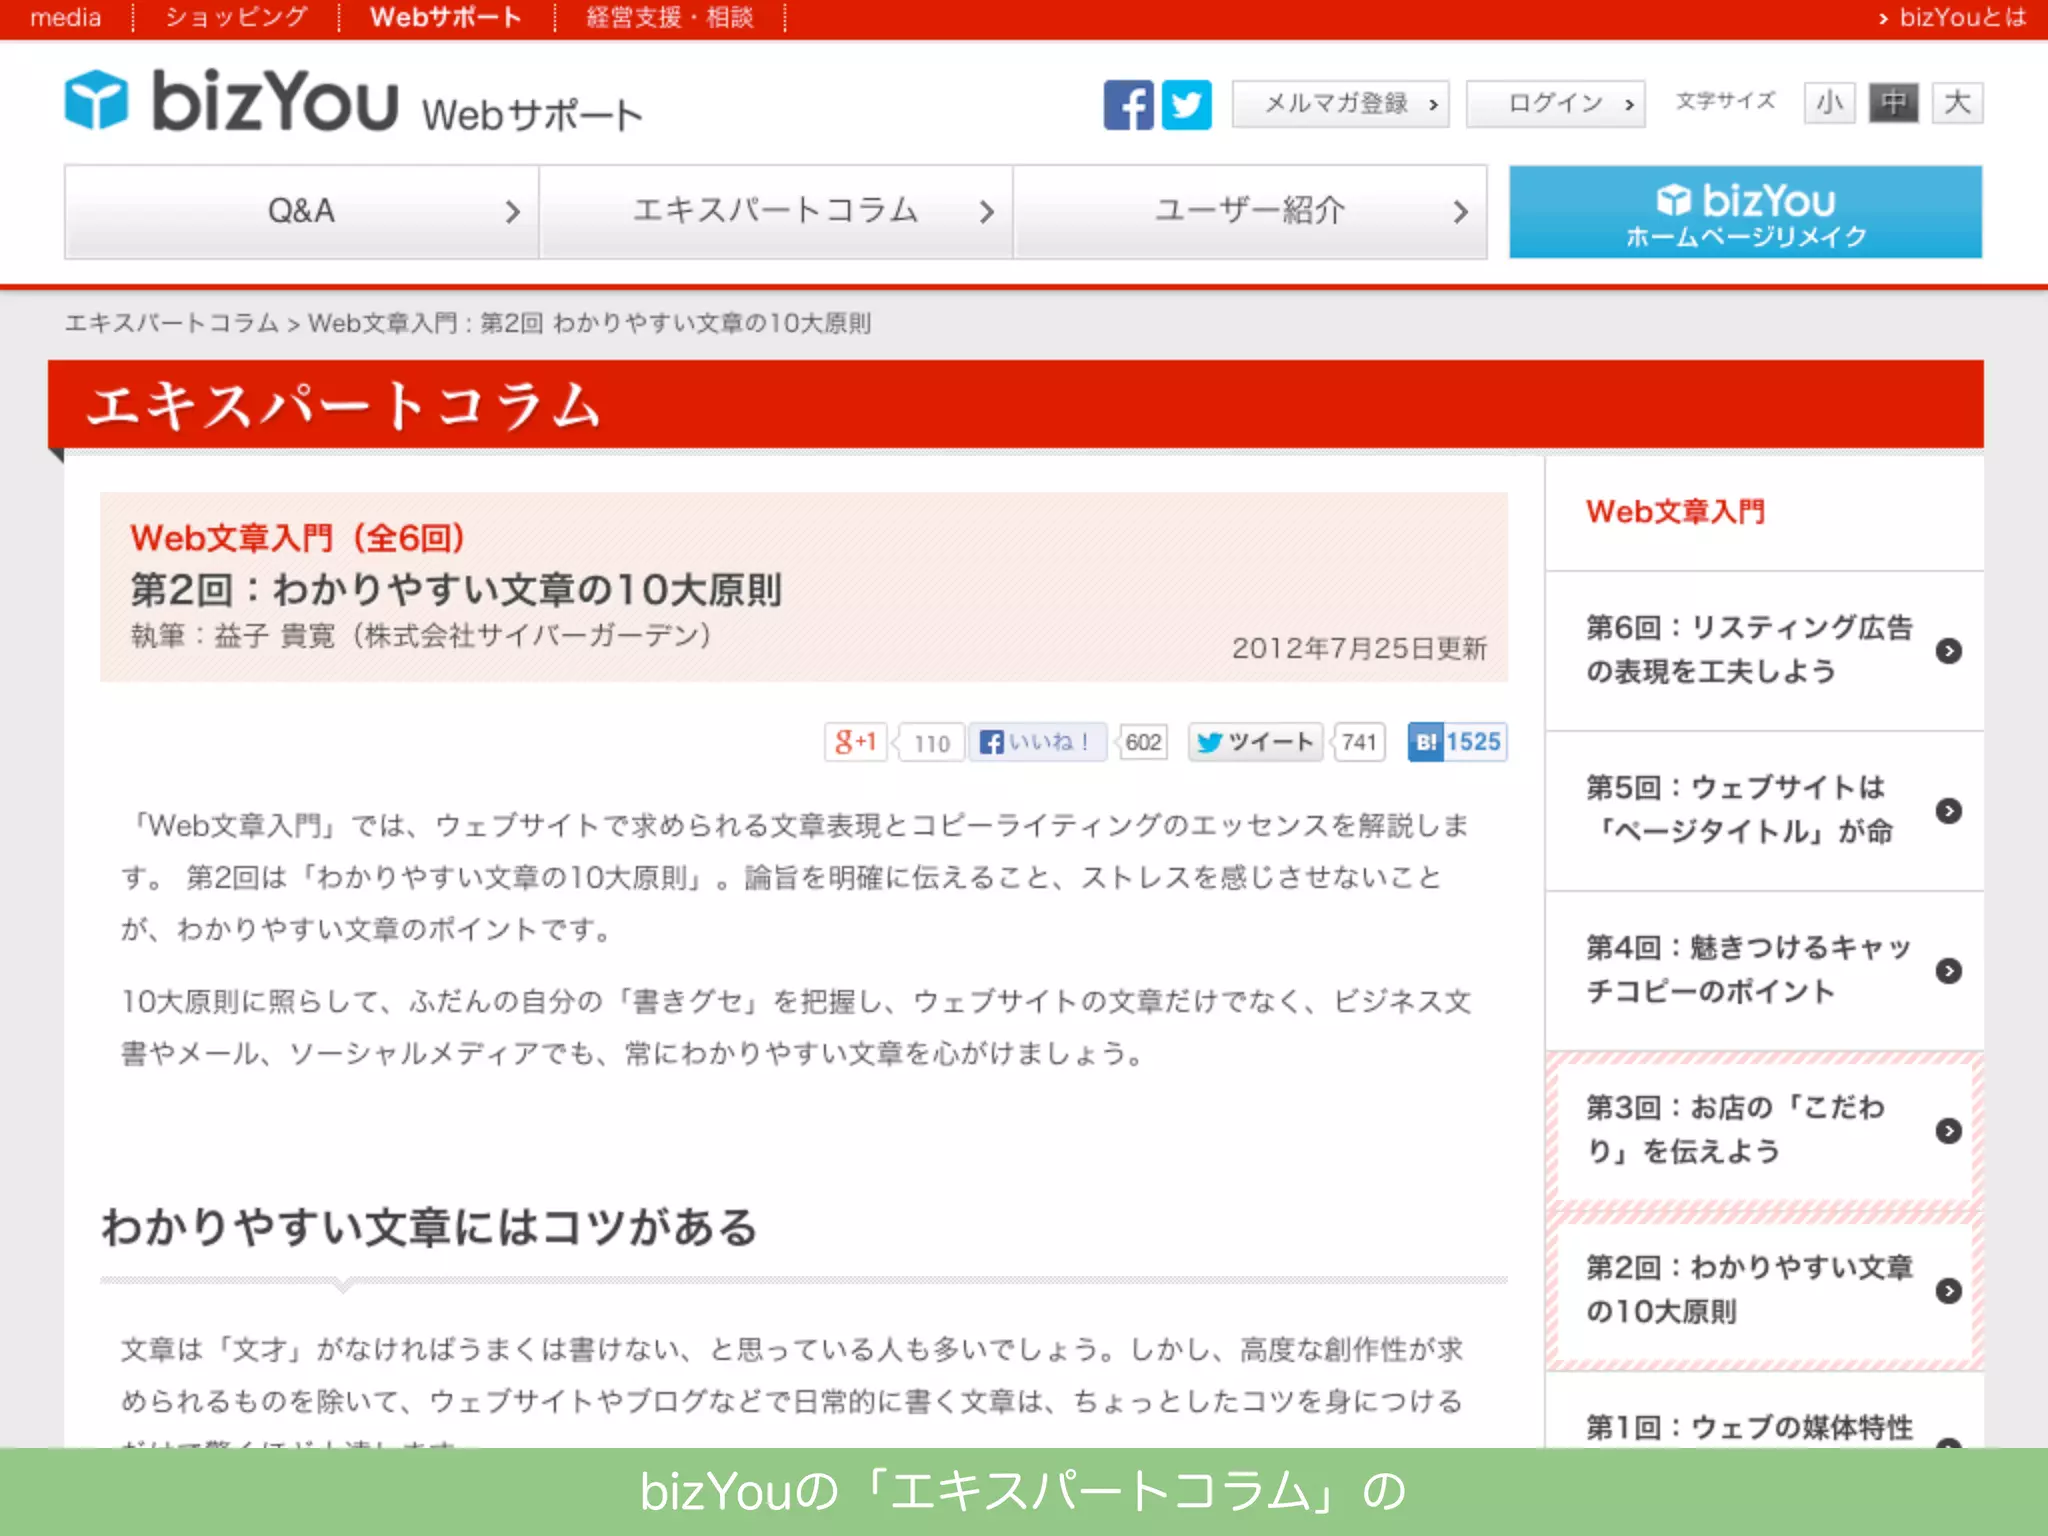This screenshot has width=2048, height=1536.
Task: Set text size to 大
Action: coord(1957,102)
